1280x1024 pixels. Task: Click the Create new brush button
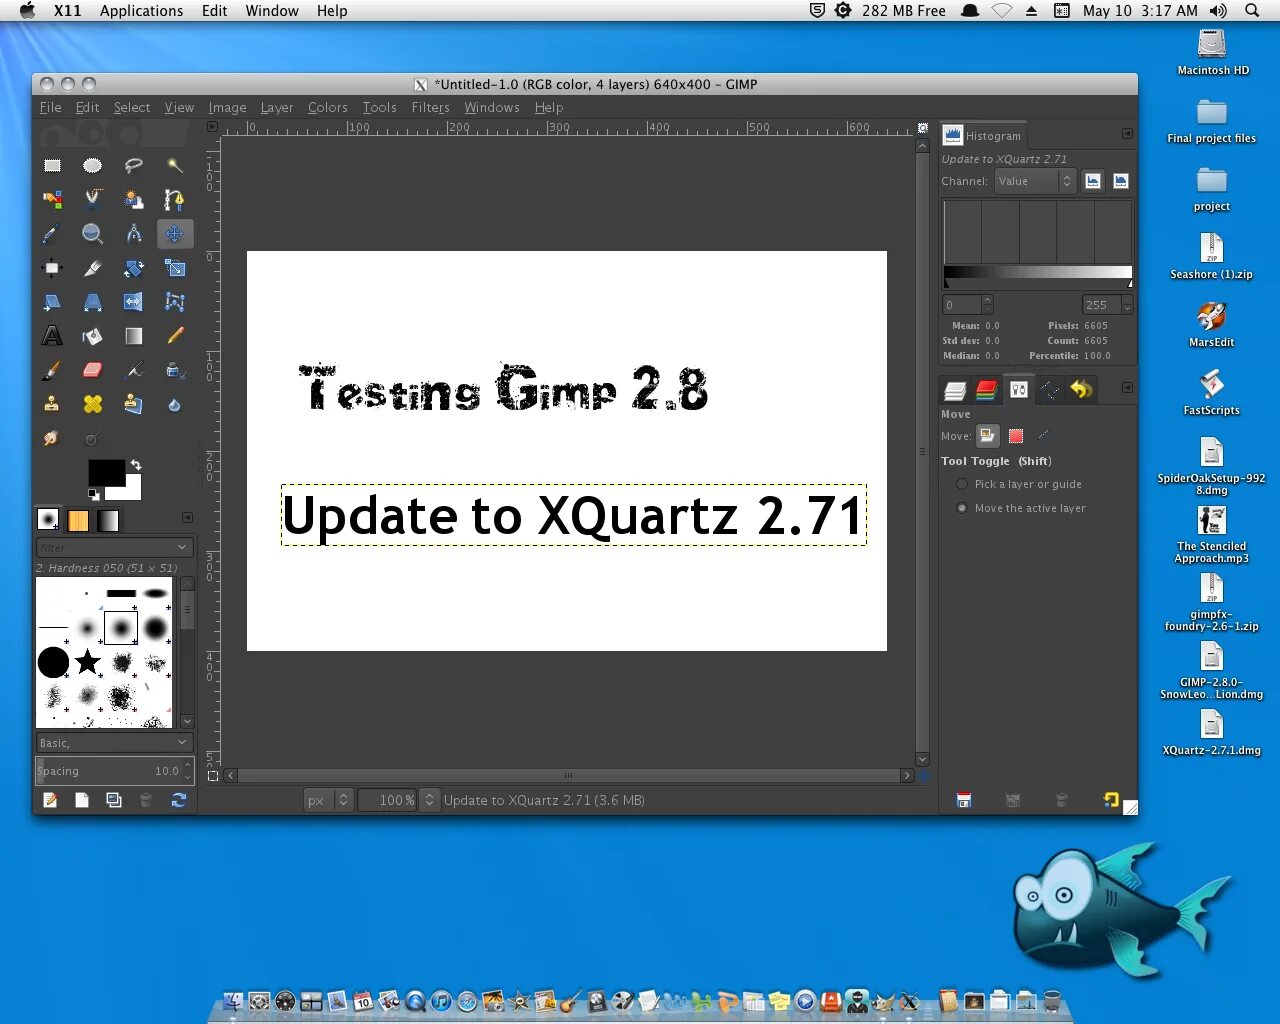[82, 800]
